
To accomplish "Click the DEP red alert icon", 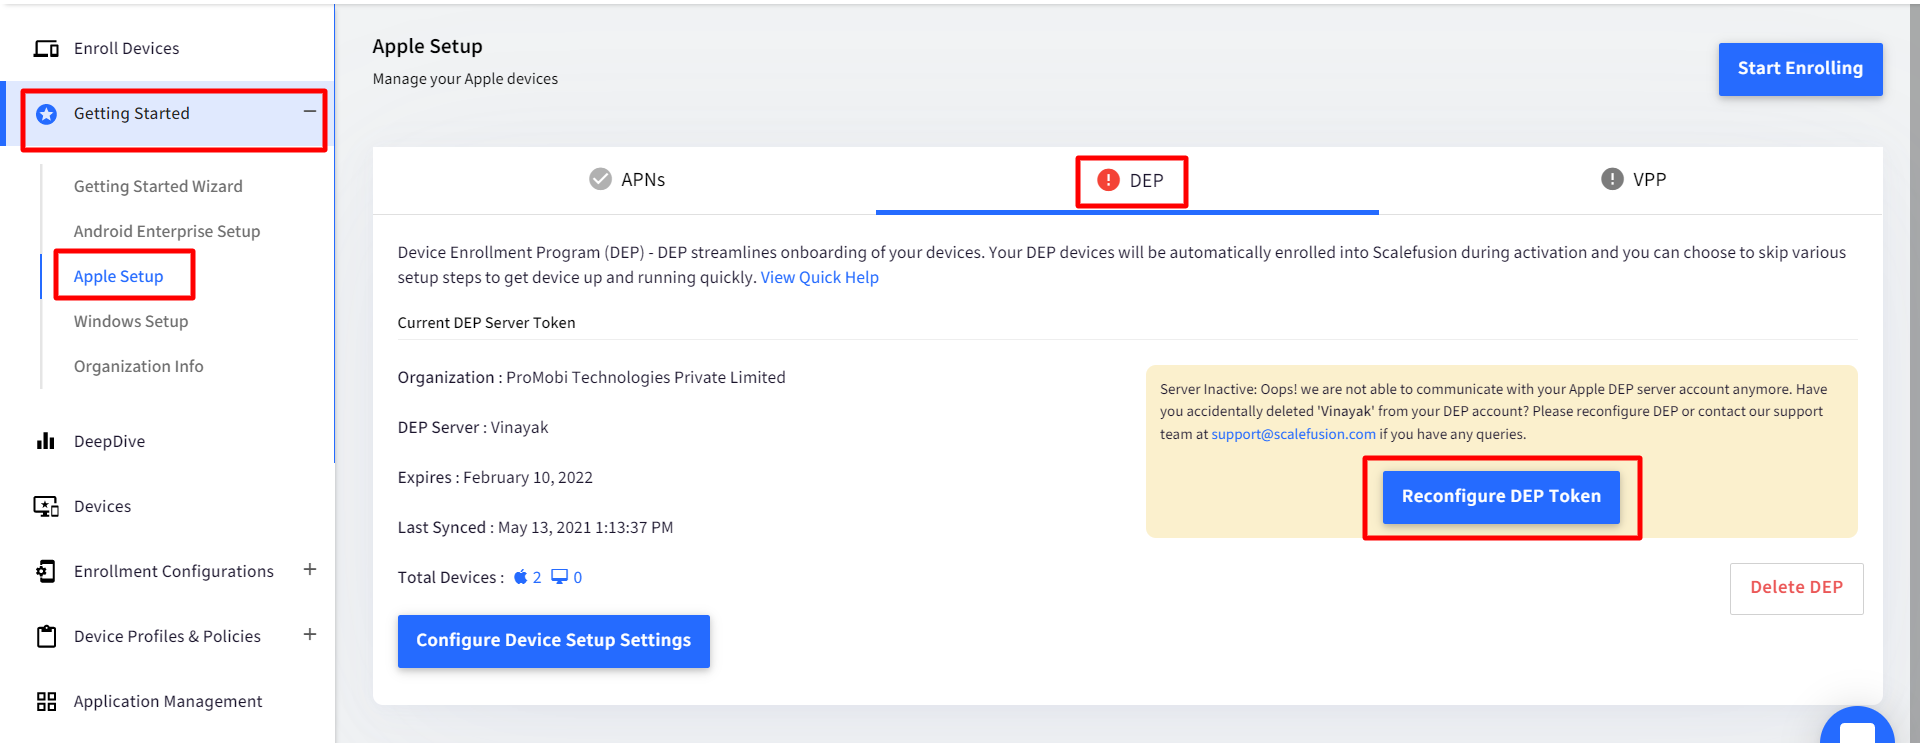I will point(1108,180).
